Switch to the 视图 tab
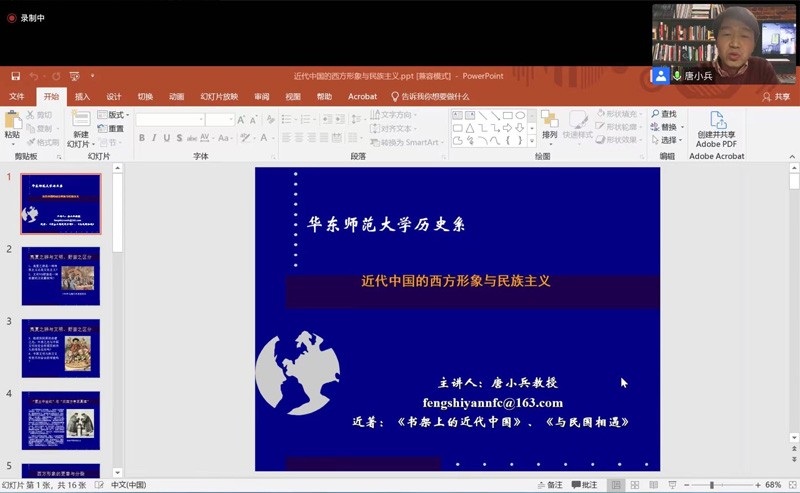 click(293, 96)
